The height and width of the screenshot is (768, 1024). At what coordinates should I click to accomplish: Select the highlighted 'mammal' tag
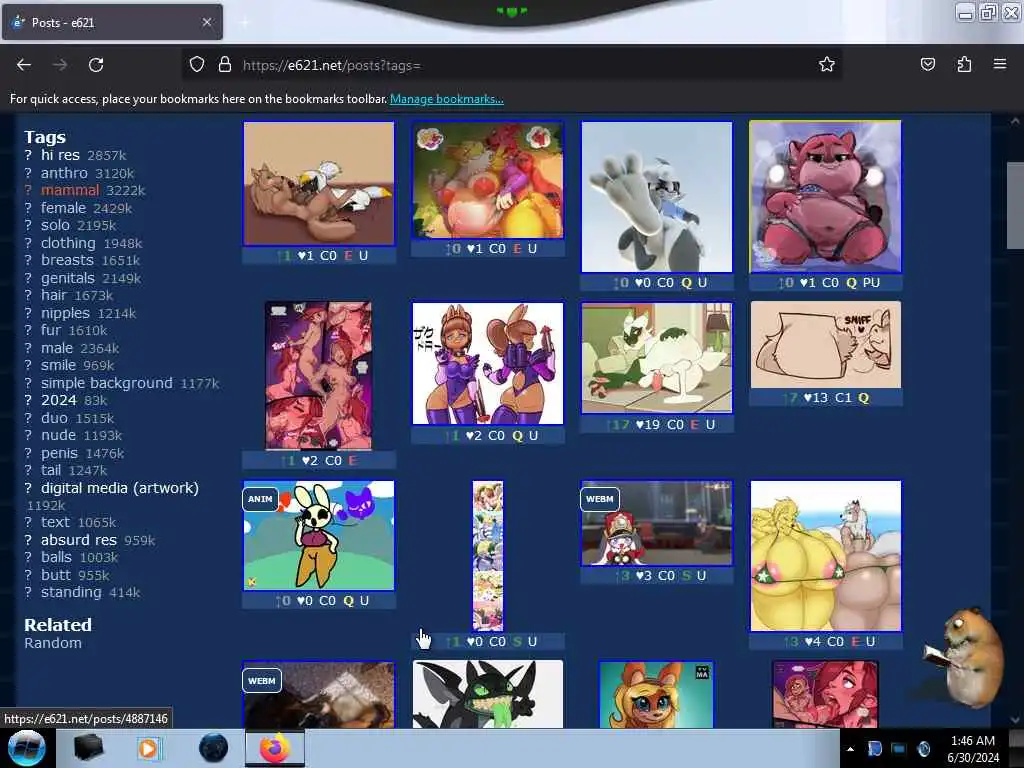[x=70, y=190]
